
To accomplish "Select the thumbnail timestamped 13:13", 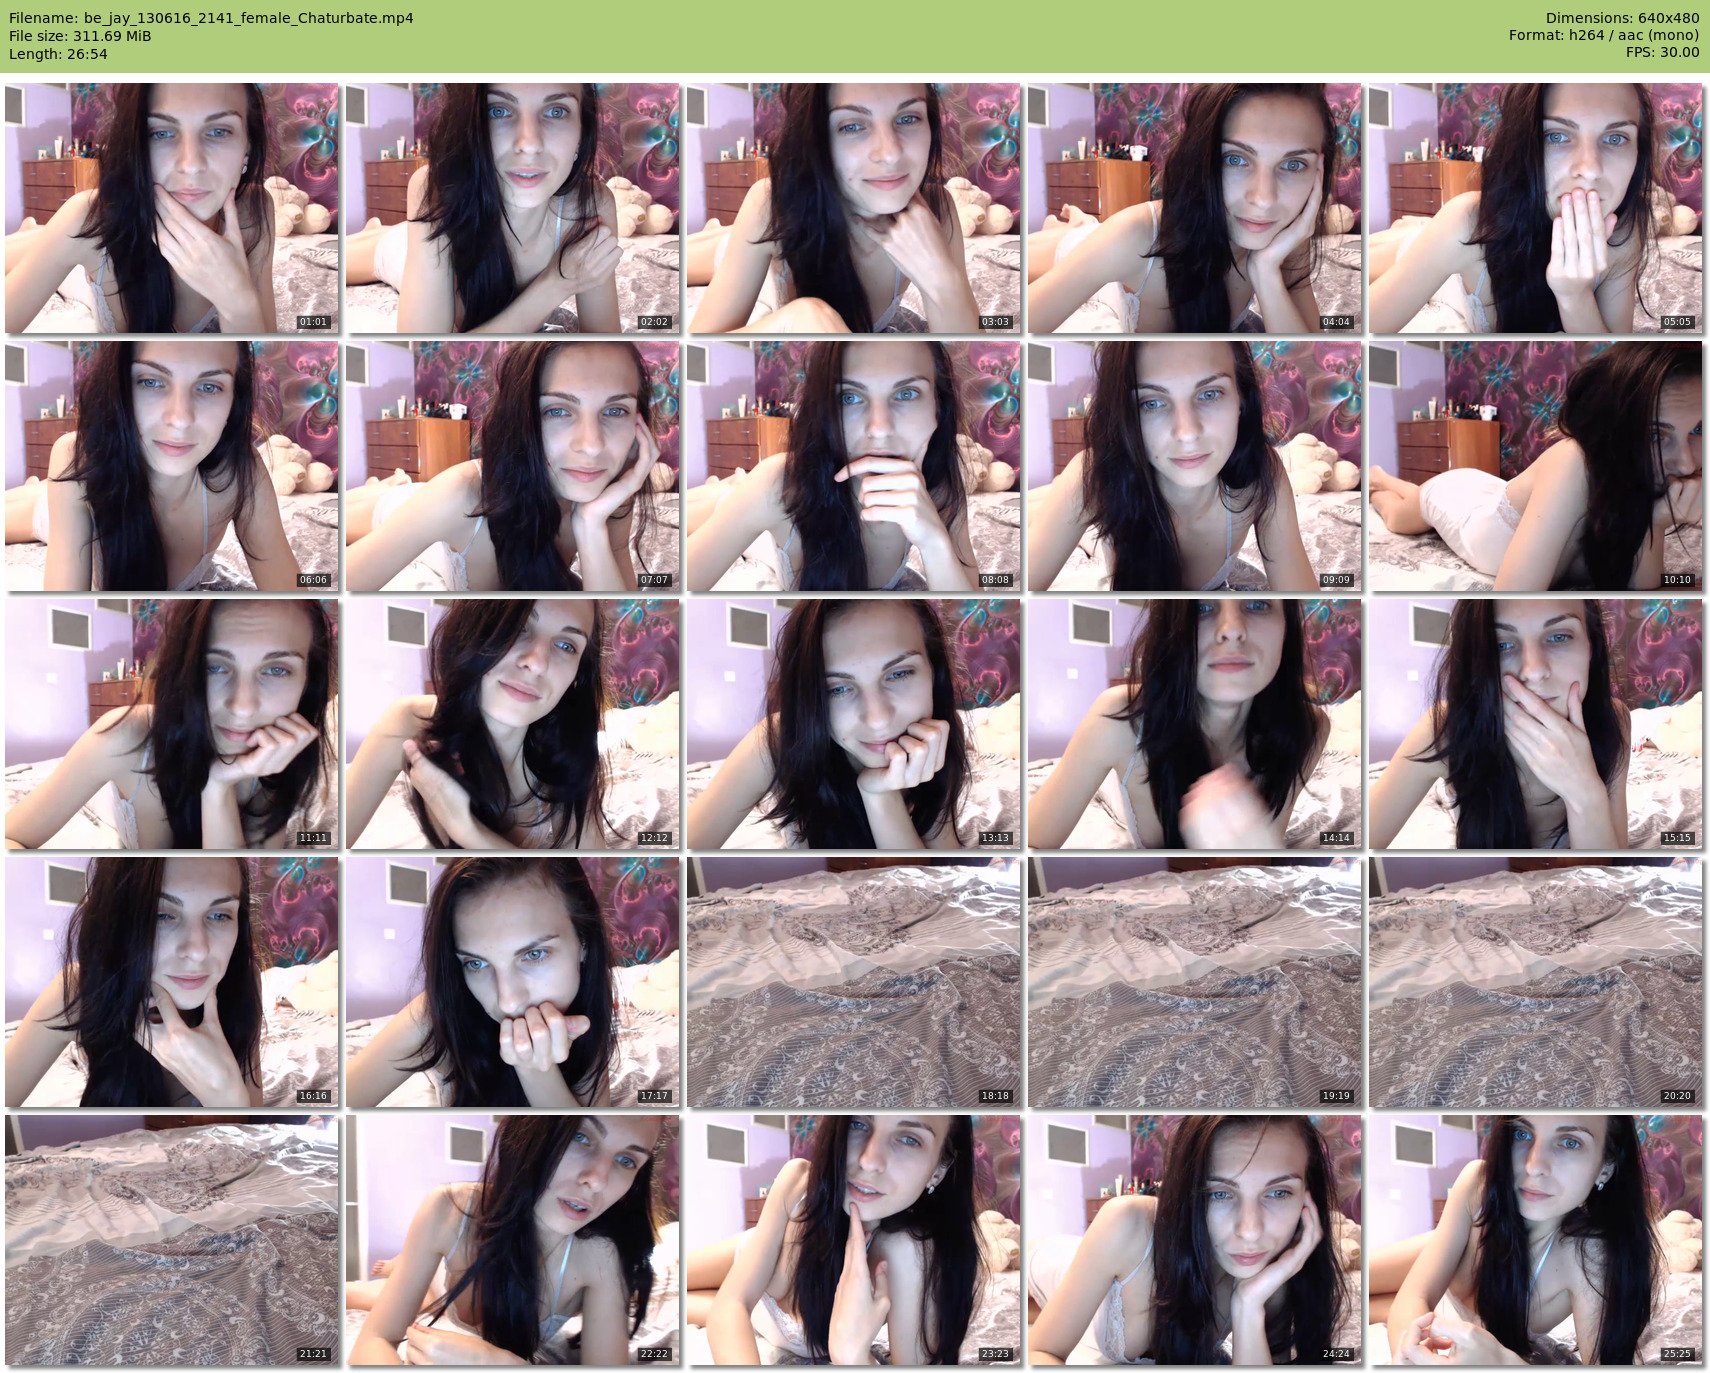I will tap(853, 724).
